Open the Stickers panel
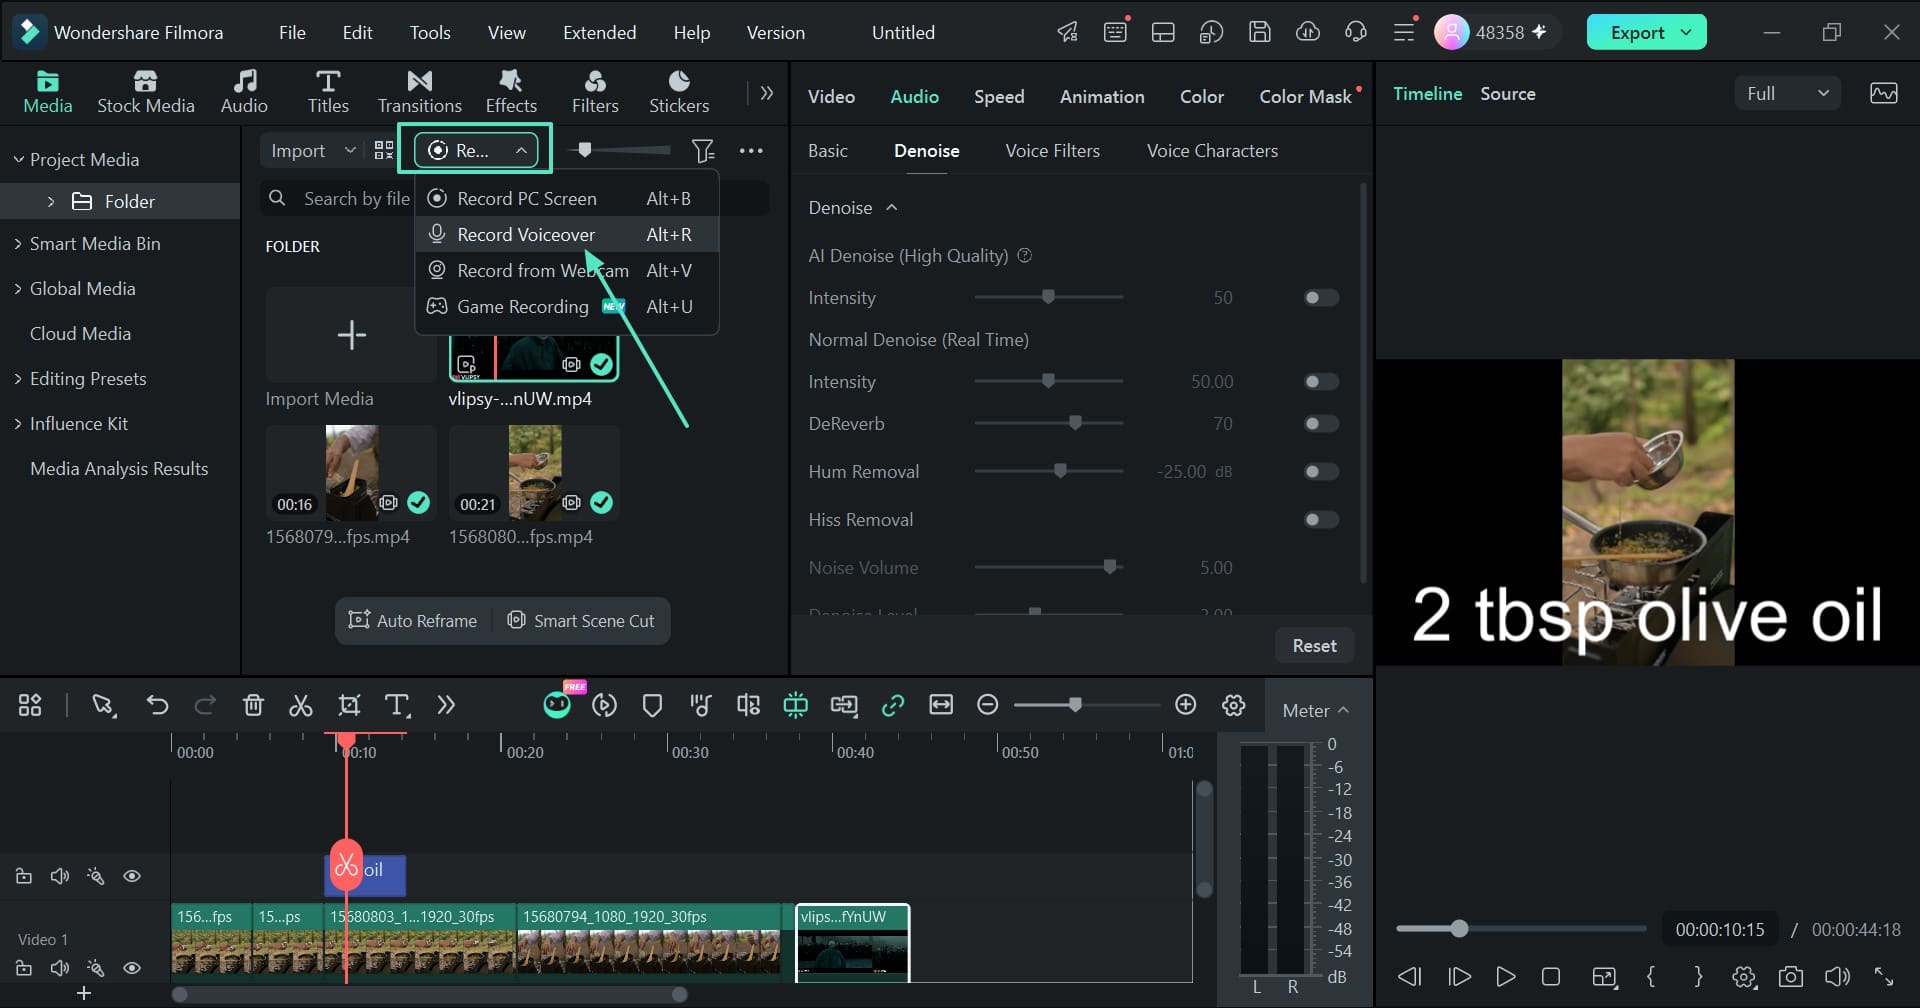This screenshot has width=1920, height=1008. [x=679, y=92]
